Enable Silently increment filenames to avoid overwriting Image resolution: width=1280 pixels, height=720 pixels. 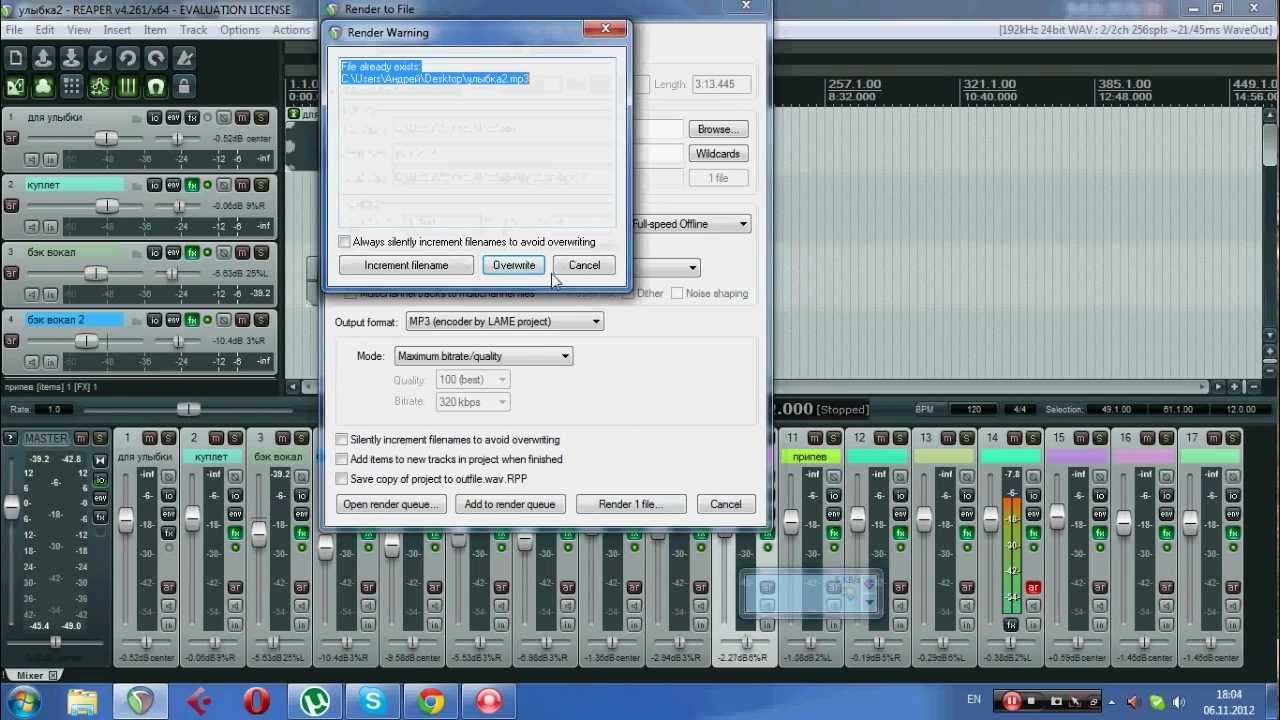(342, 439)
